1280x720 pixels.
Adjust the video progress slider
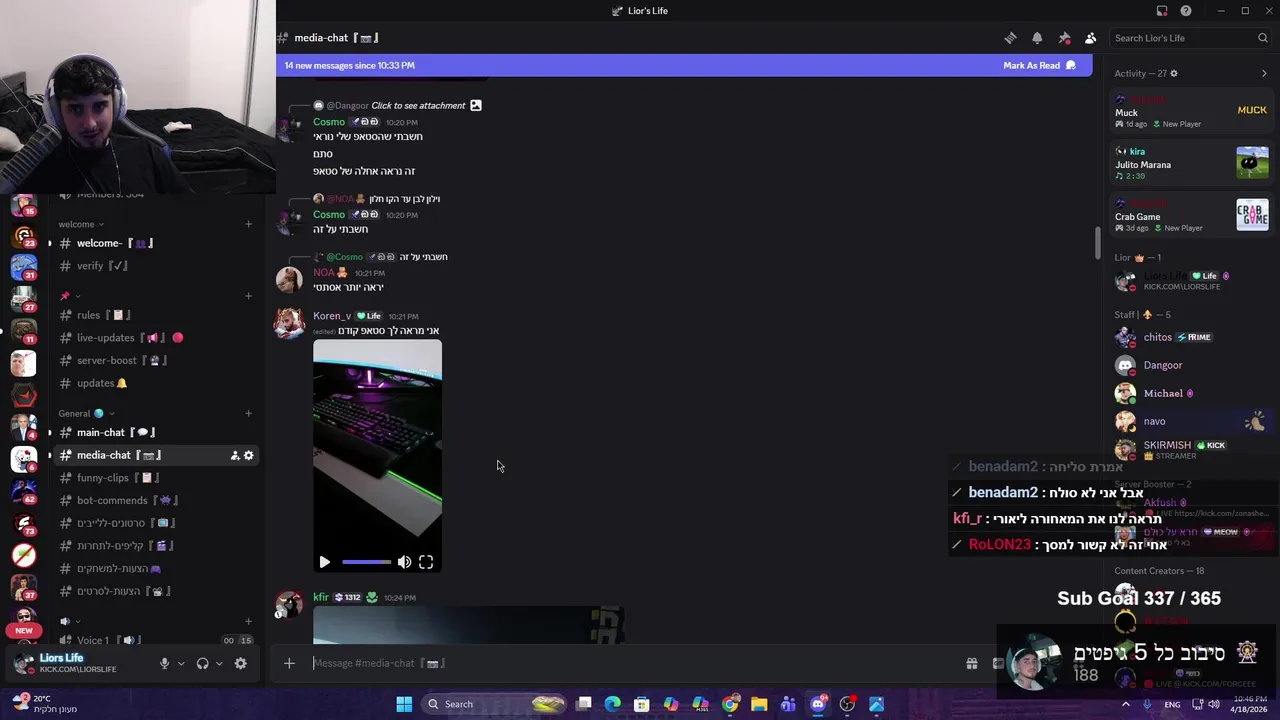click(x=366, y=562)
